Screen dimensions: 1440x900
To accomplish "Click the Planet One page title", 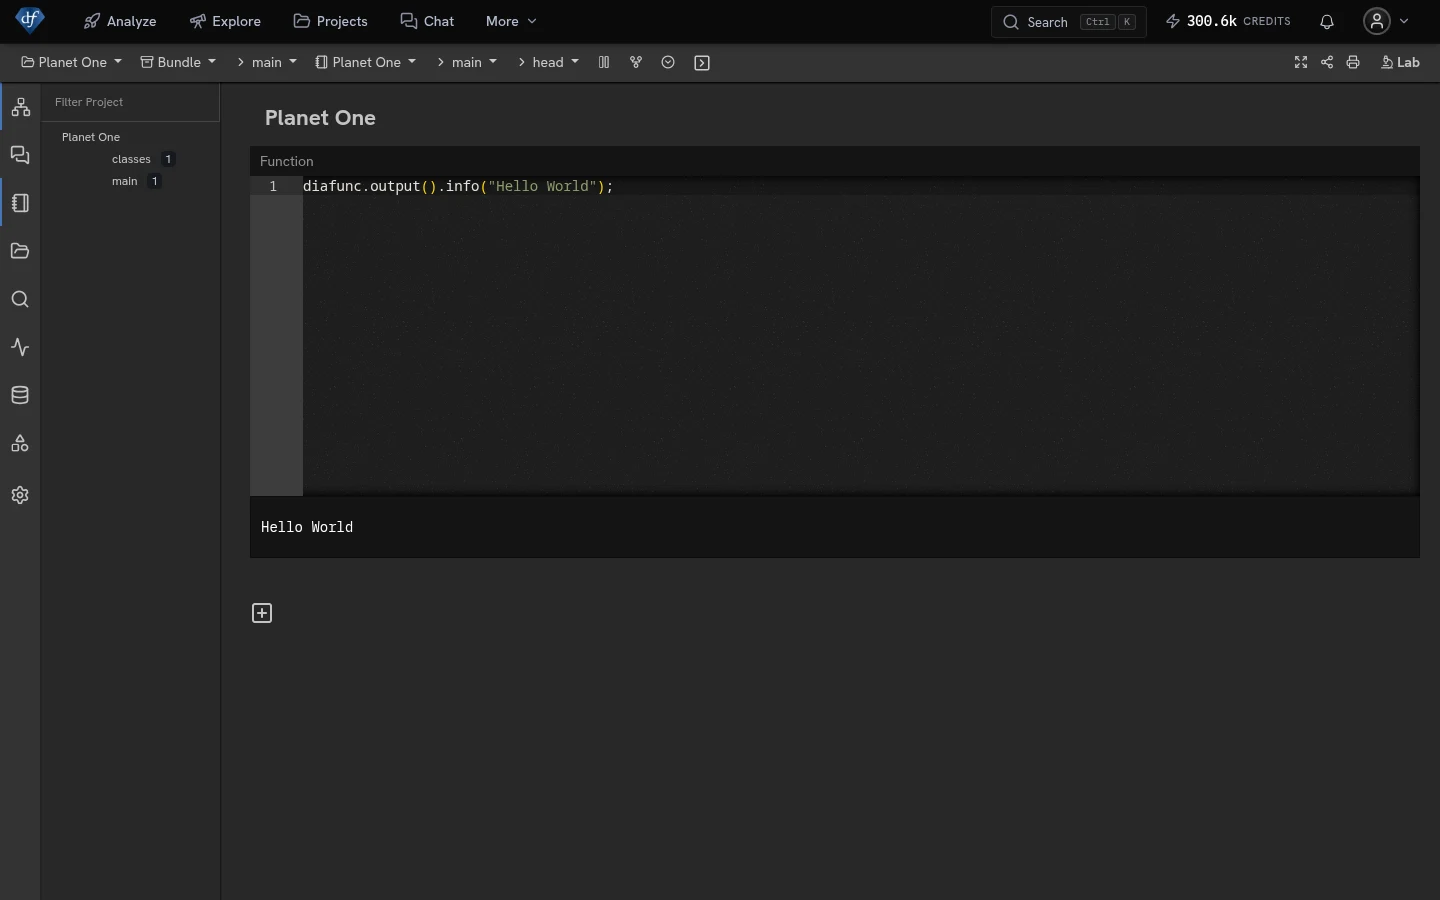I will pos(320,118).
